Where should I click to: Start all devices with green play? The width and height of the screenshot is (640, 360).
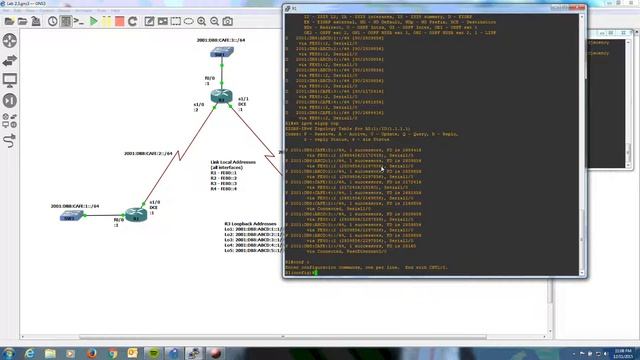click(93, 21)
